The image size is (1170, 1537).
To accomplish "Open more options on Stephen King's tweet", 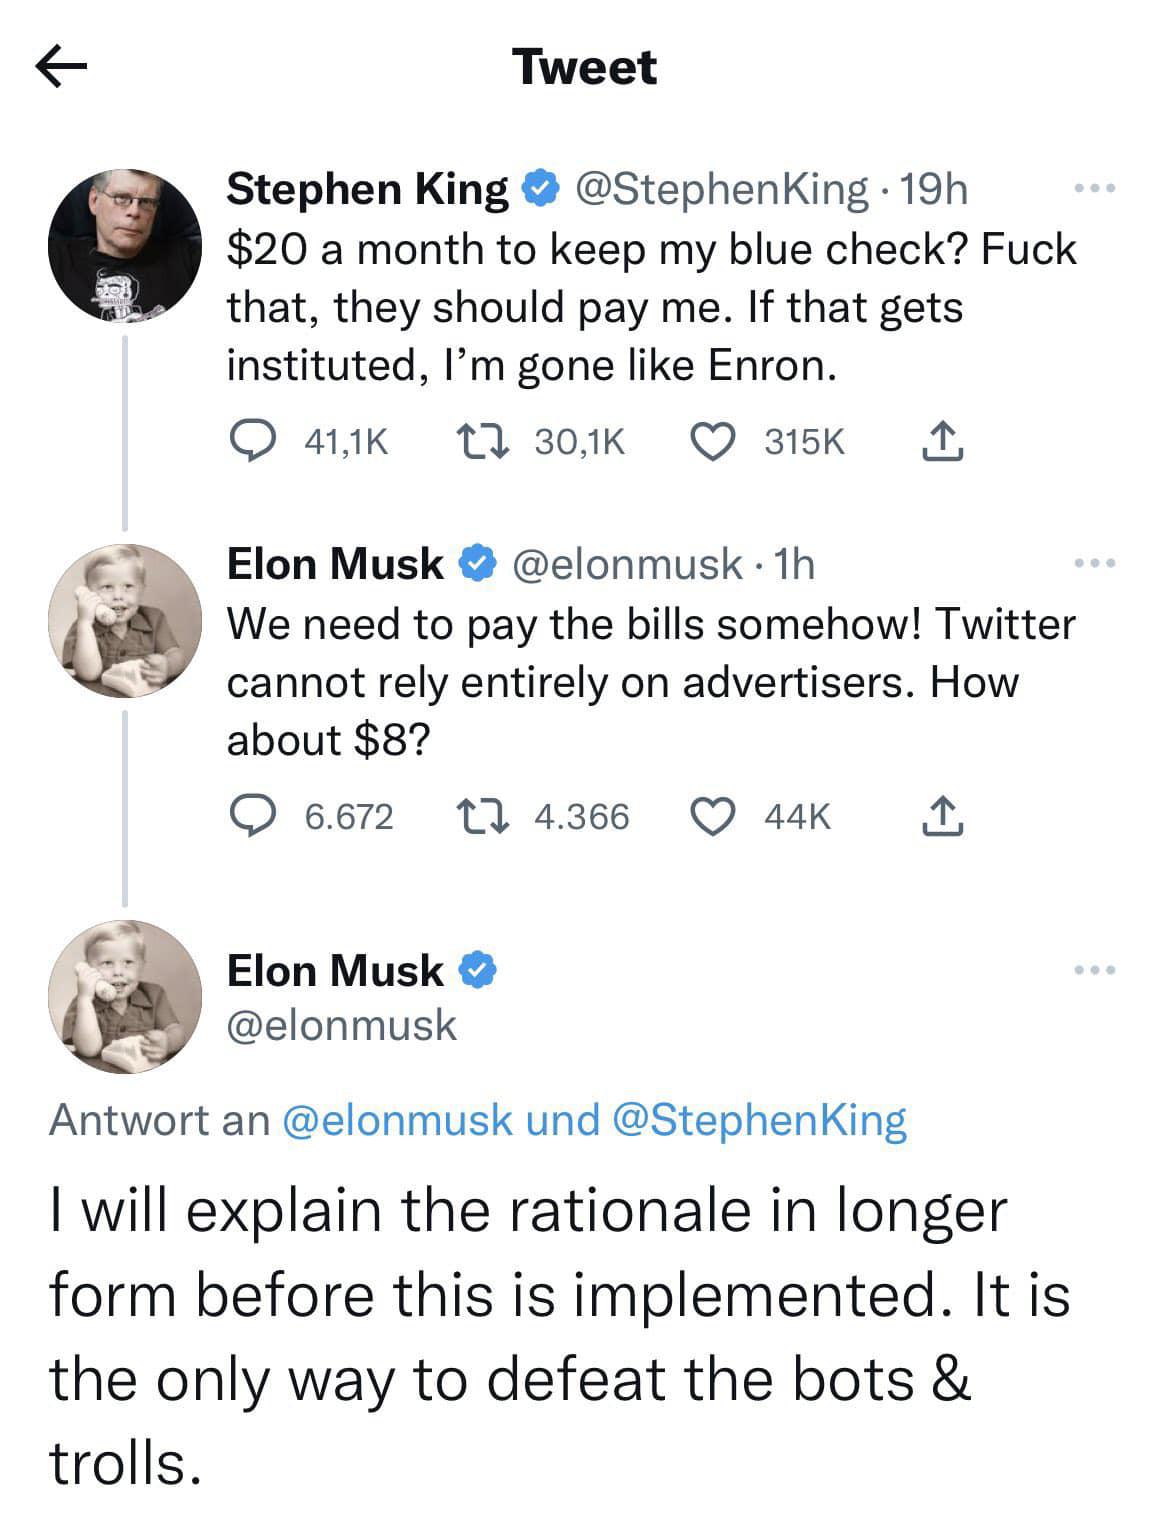I will pos(1095,188).
